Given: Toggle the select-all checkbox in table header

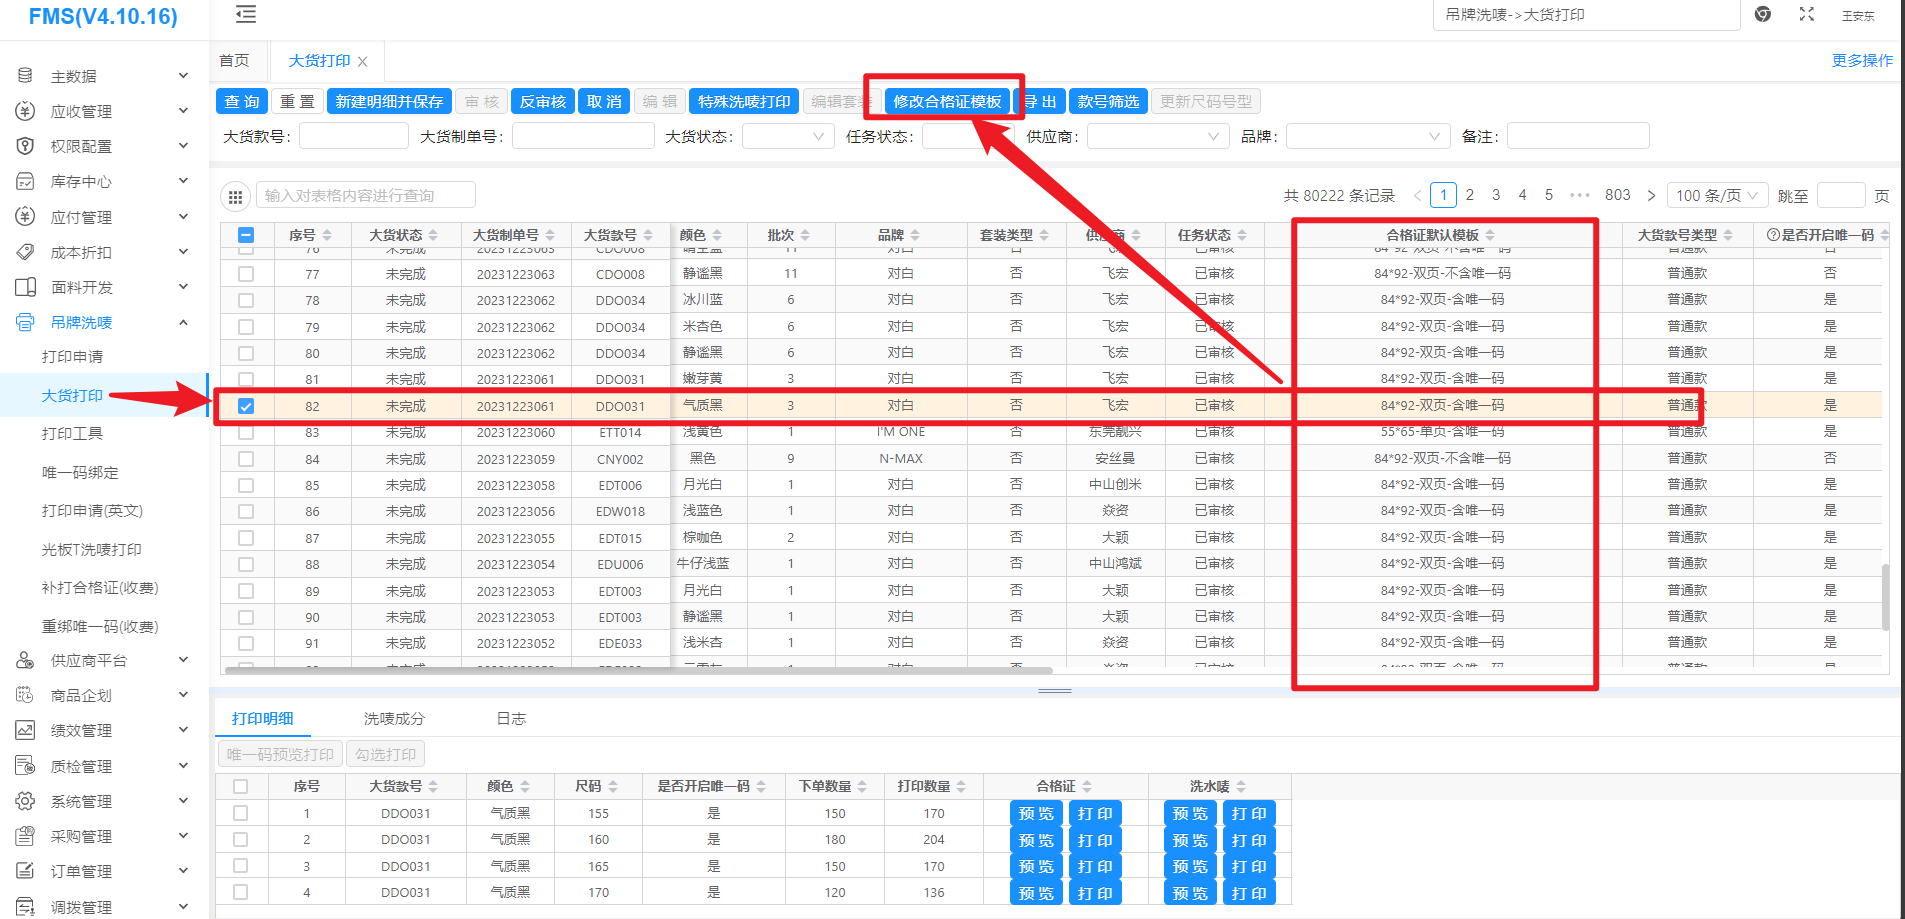Looking at the screenshot, I should pyautogui.click(x=246, y=235).
